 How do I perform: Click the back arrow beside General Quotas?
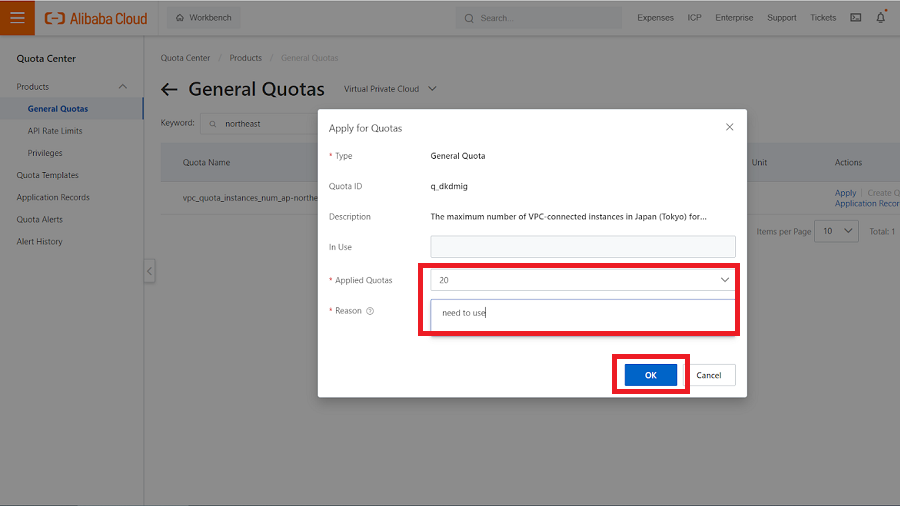(169, 89)
